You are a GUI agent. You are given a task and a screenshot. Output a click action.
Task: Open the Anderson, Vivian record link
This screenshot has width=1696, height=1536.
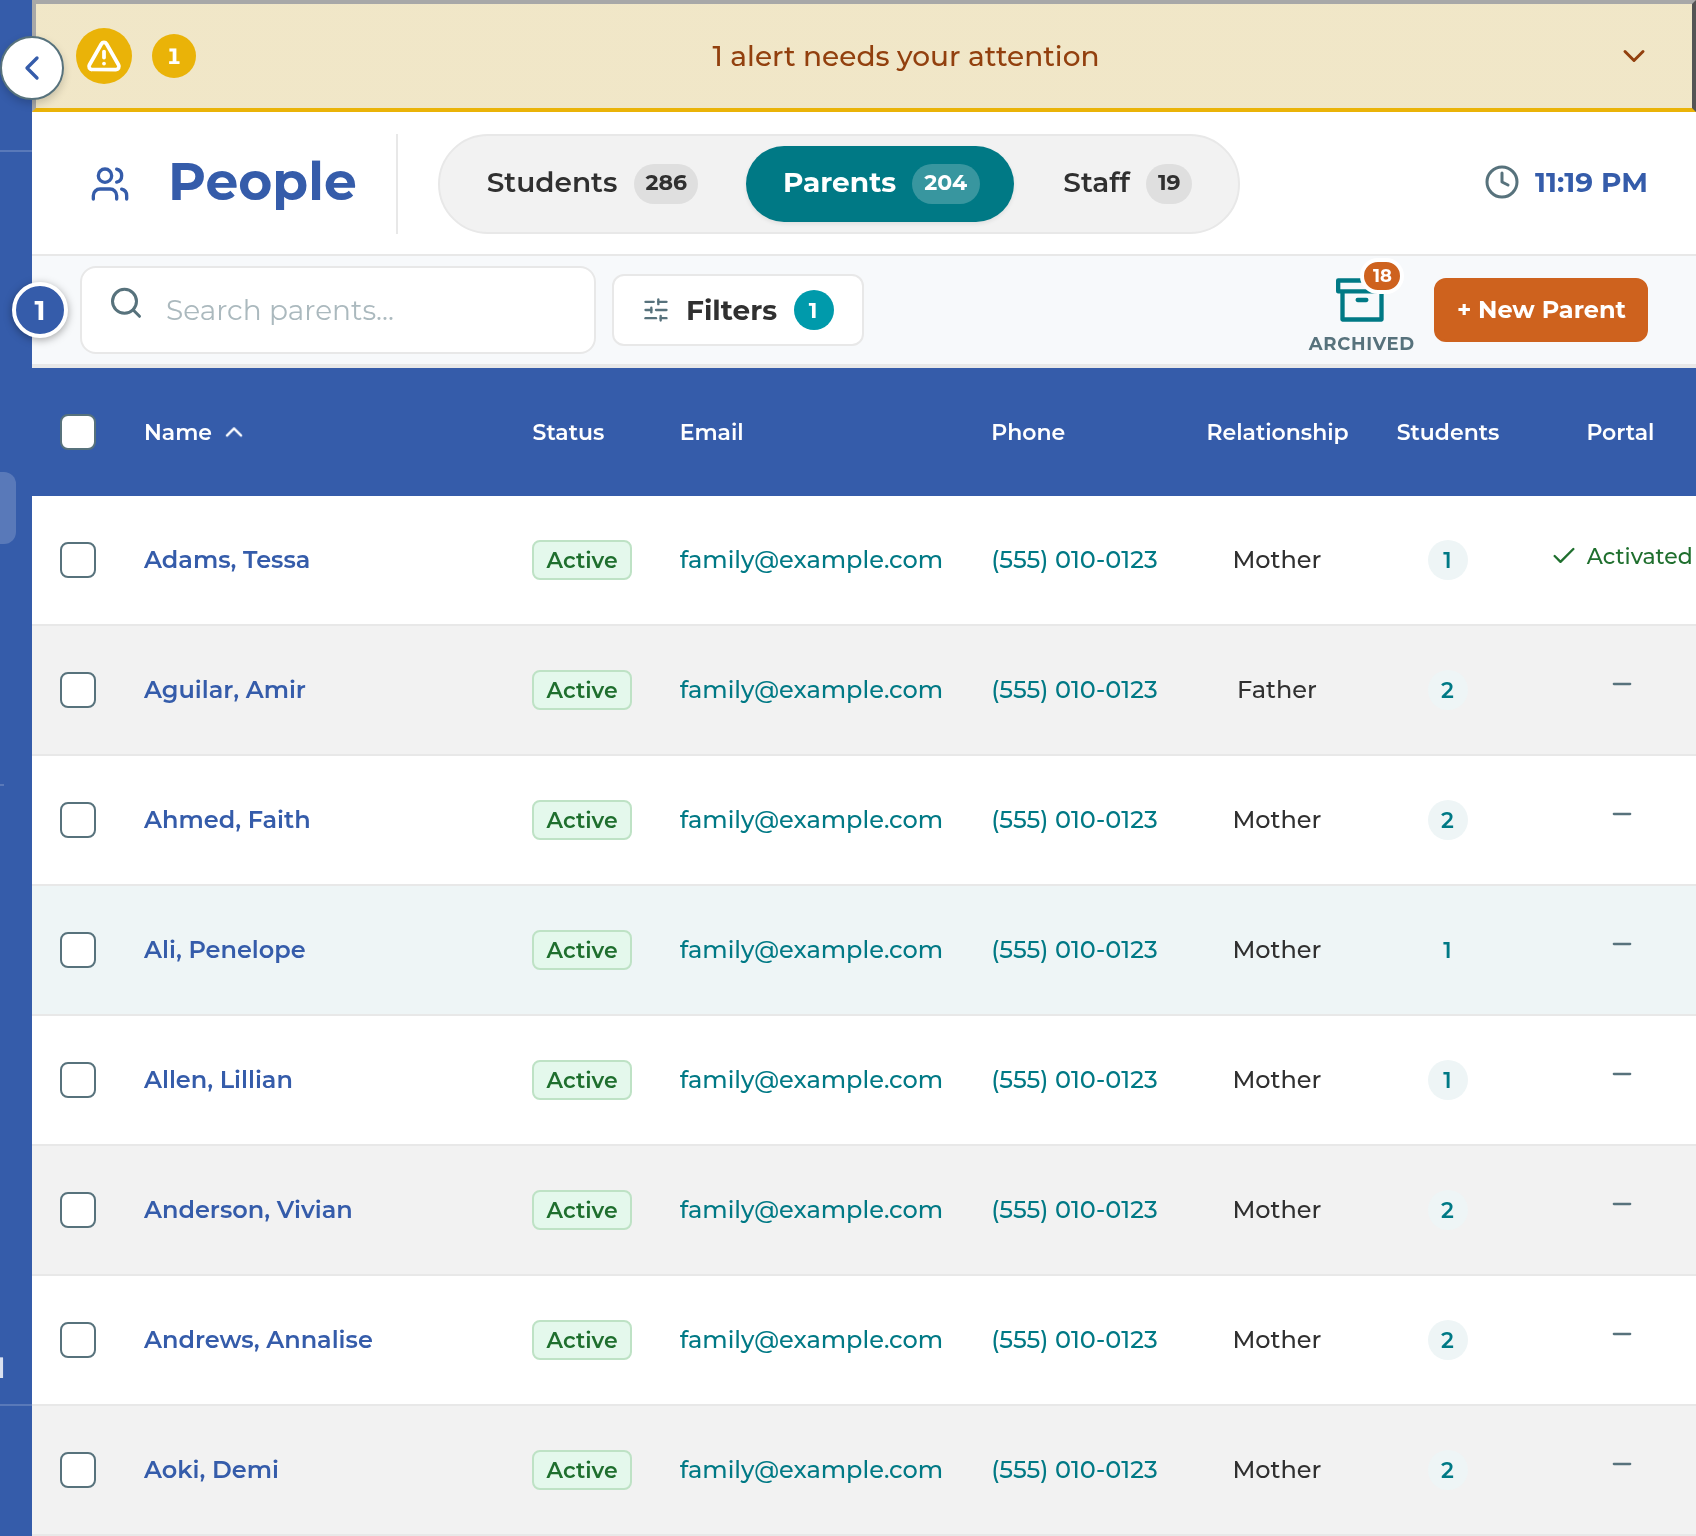(248, 1210)
